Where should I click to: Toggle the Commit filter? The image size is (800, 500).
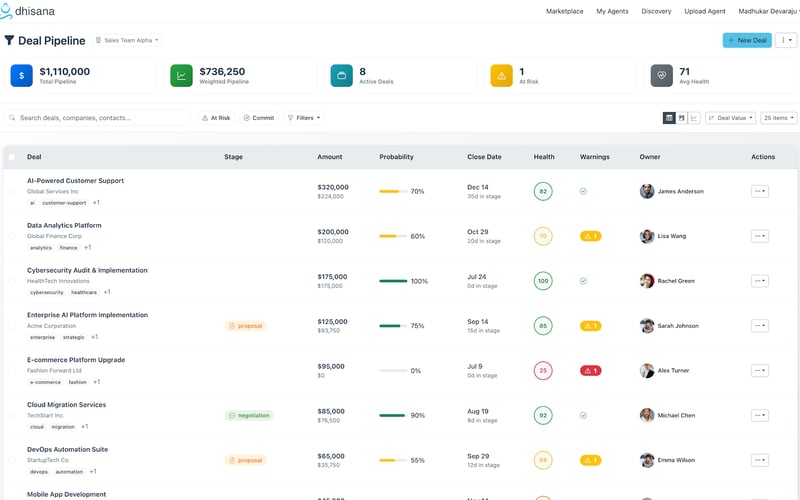(259, 118)
